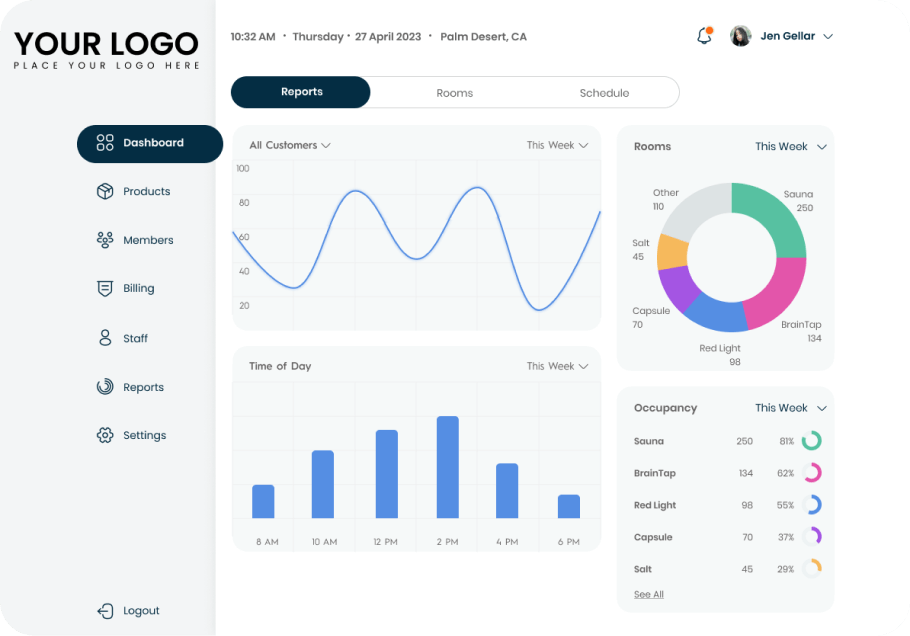Click the 6 PM bar

point(569,506)
